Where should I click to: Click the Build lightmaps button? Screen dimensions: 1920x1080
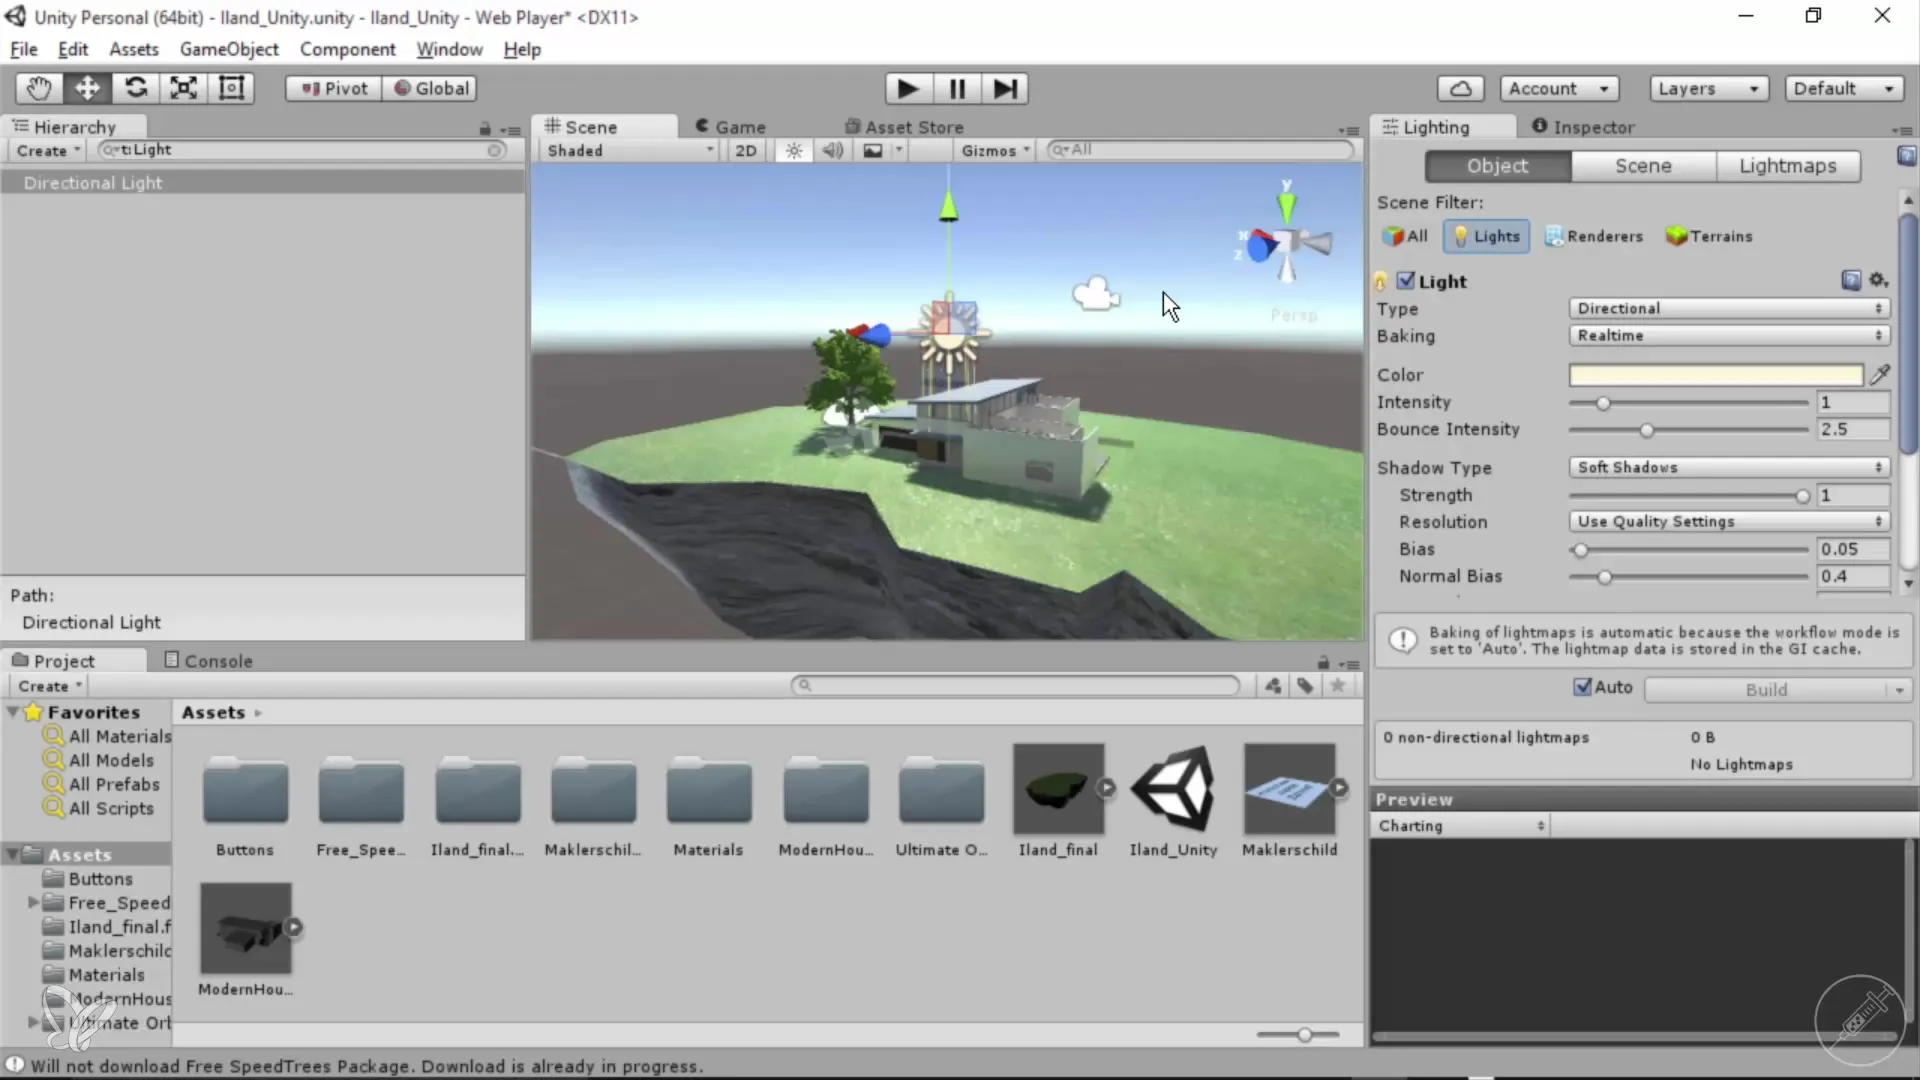pyautogui.click(x=1766, y=690)
